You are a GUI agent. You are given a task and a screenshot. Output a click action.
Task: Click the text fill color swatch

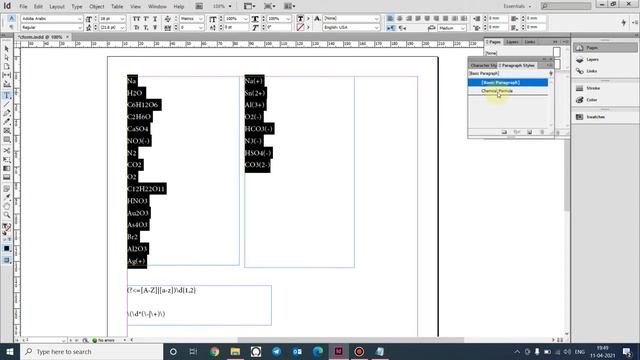tap(300, 19)
